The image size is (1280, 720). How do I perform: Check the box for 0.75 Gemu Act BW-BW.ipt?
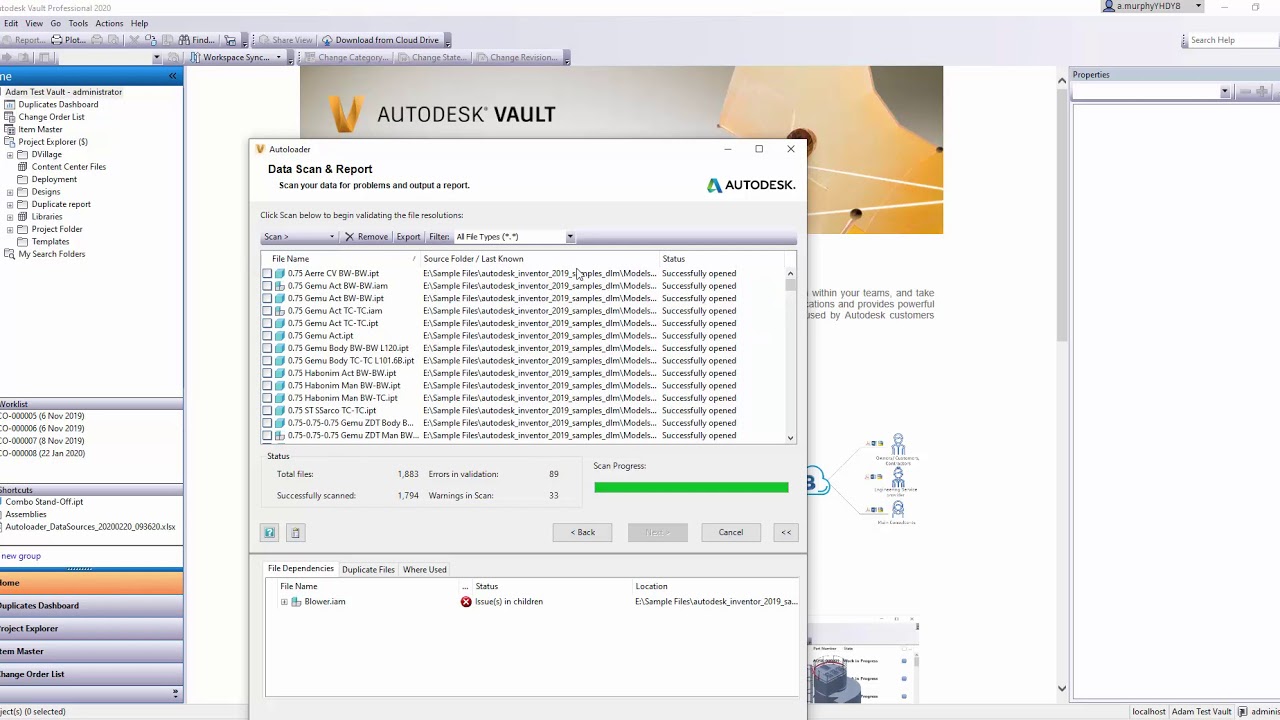pyautogui.click(x=267, y=298)
